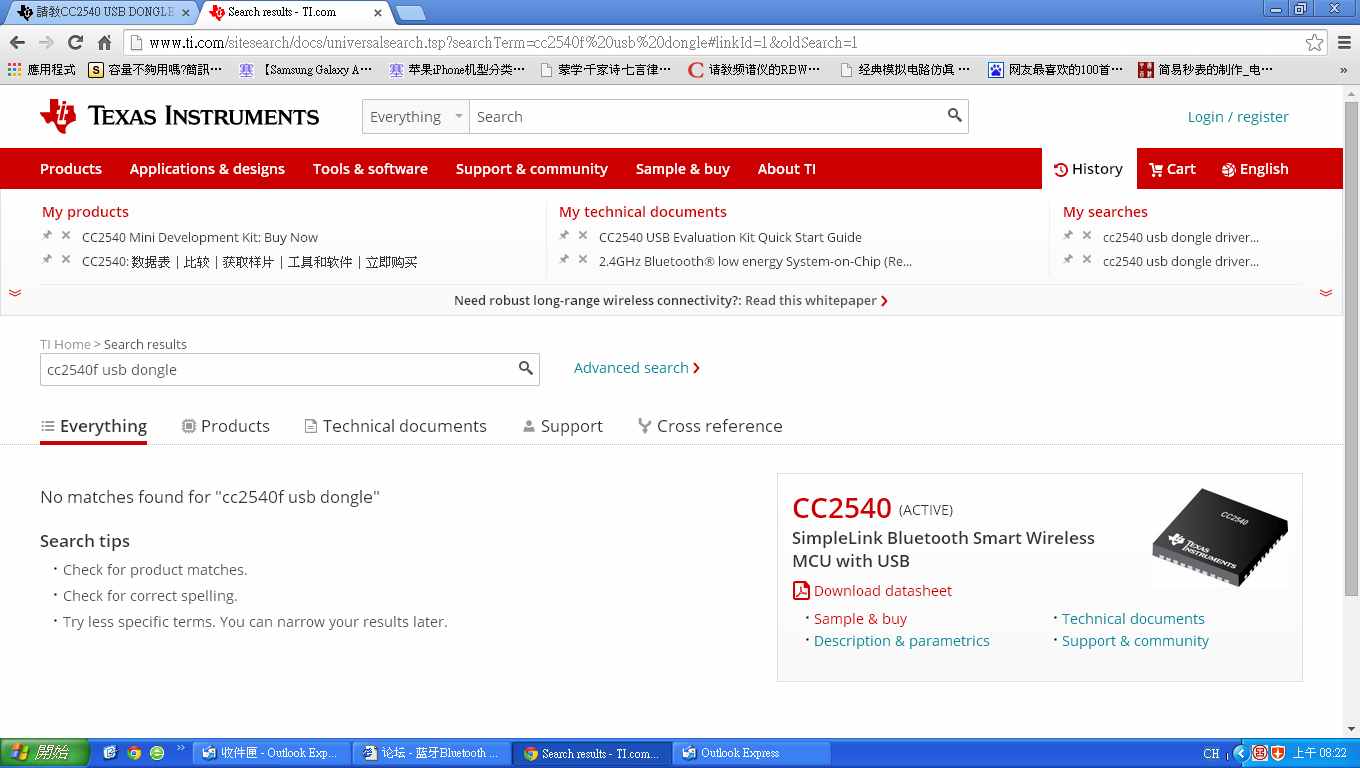Screen dimensions: 1360x768
Task: Click the header Search input field
Action: tap(708, 117)
